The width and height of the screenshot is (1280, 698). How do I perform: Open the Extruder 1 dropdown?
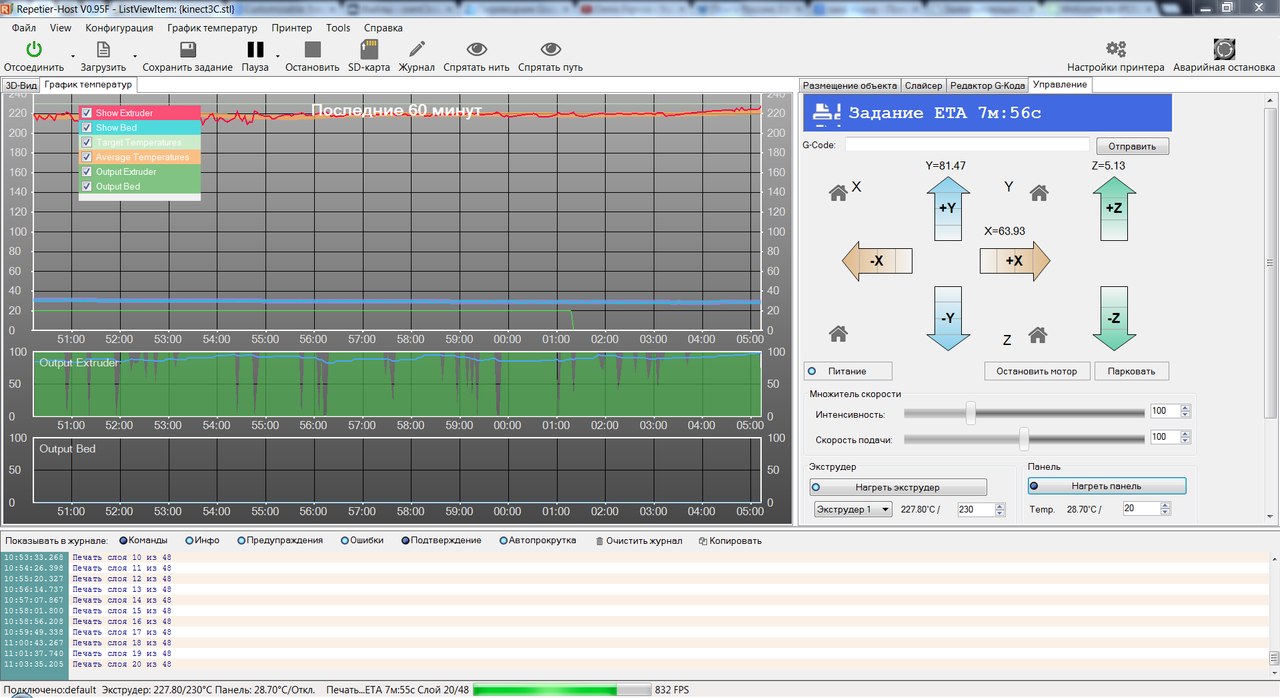[852, 510]
